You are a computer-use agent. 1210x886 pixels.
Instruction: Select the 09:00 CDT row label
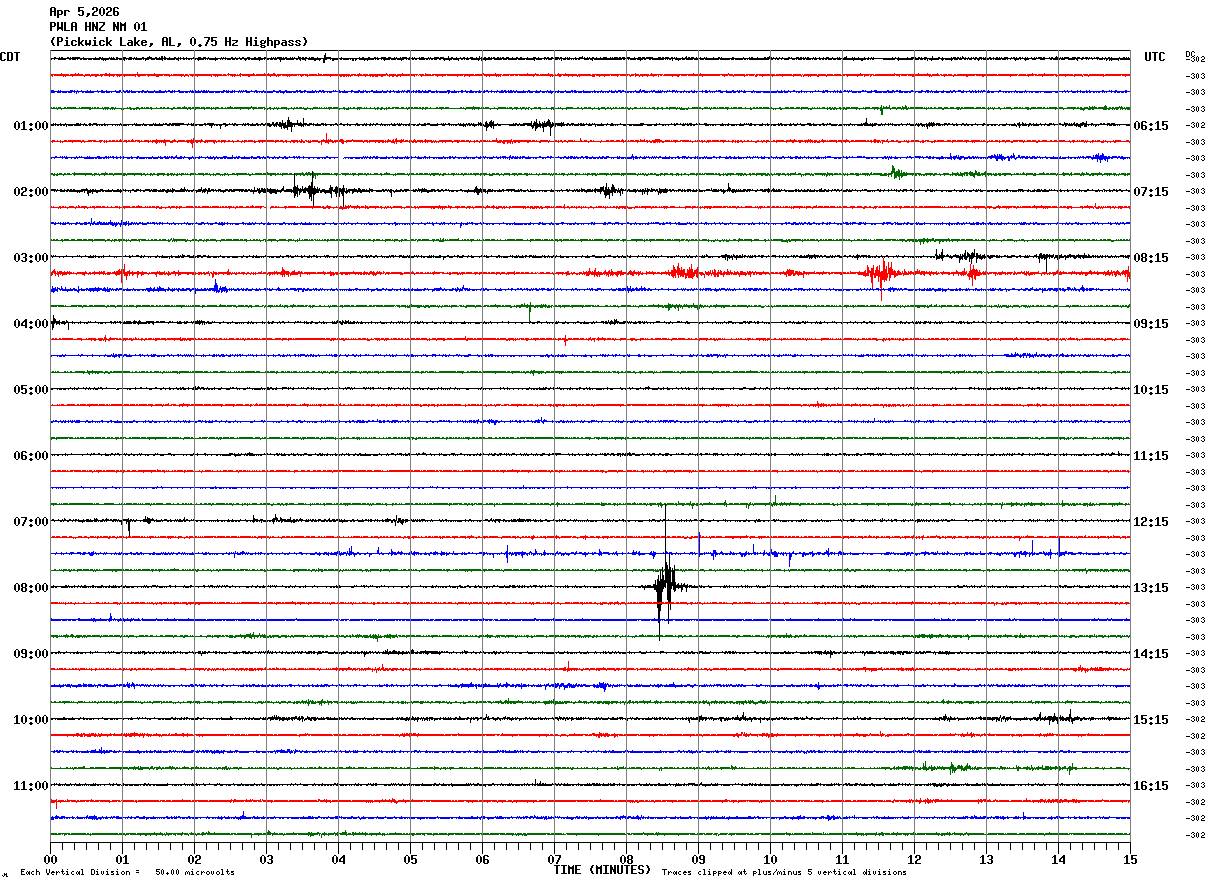pos(31,654)
